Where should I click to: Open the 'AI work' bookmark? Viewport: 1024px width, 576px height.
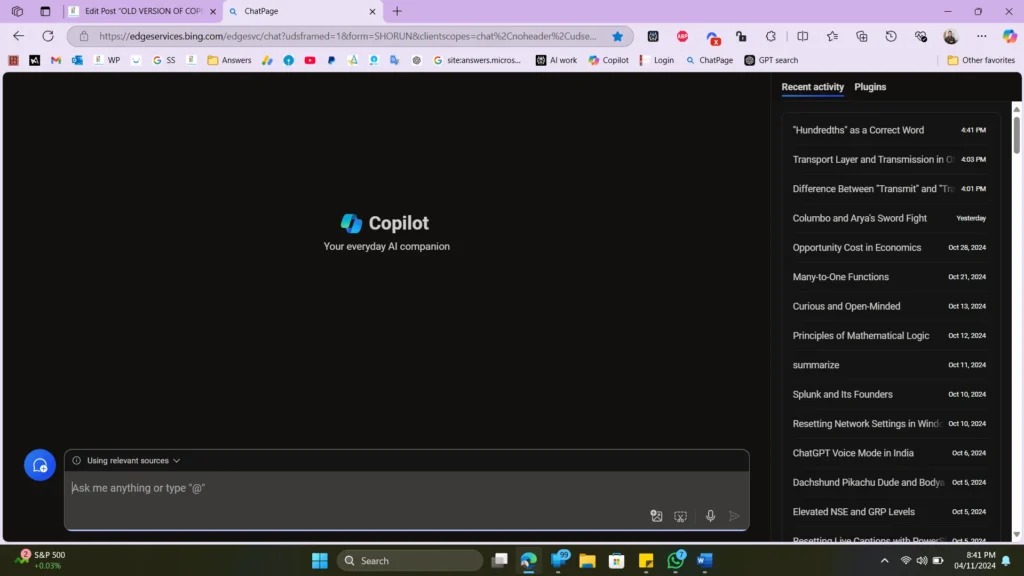pos(556,60)
